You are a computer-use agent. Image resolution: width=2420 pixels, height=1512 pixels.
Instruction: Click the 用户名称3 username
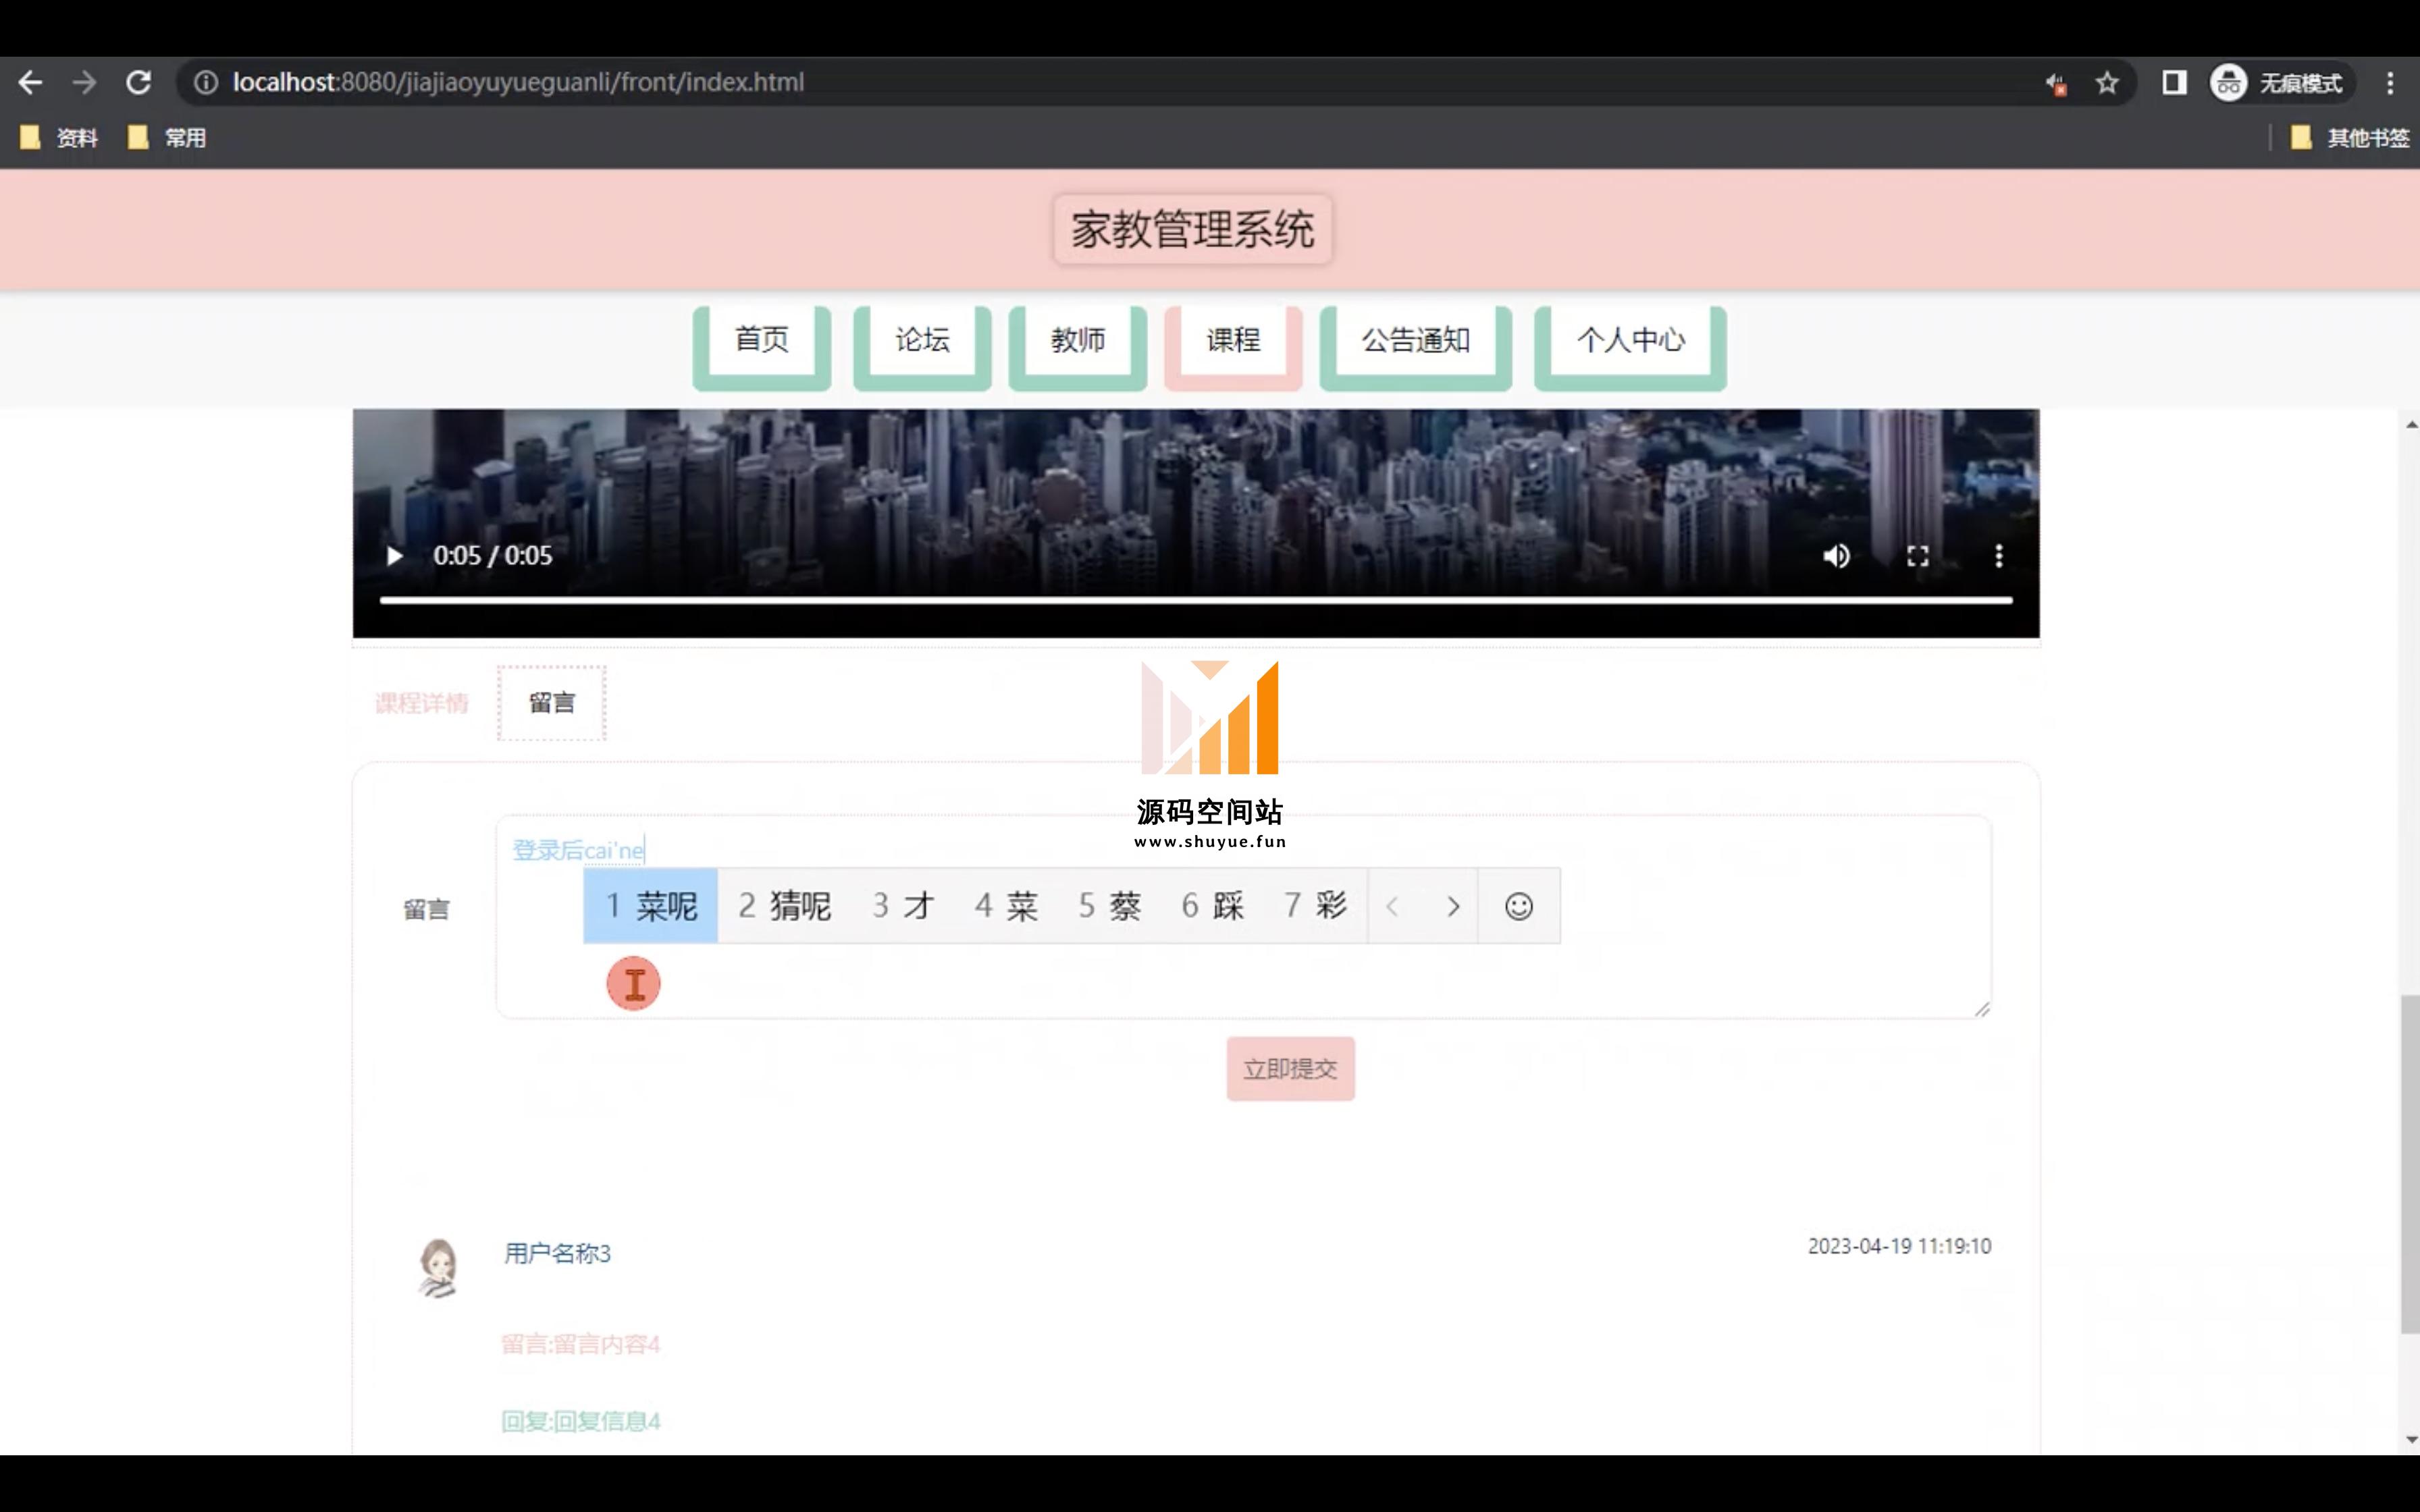(557, 1253)
